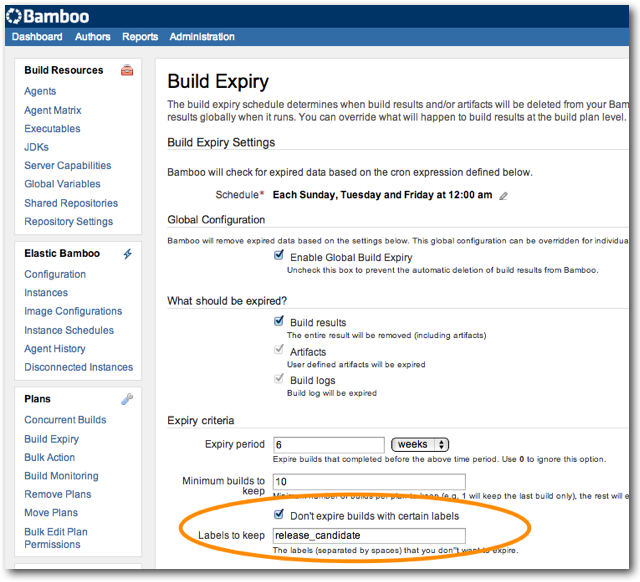The image size is (640, 582).
Task: Toggle the Artifacts checkbox
Action: pyautogui.click(x=279, y=349)
